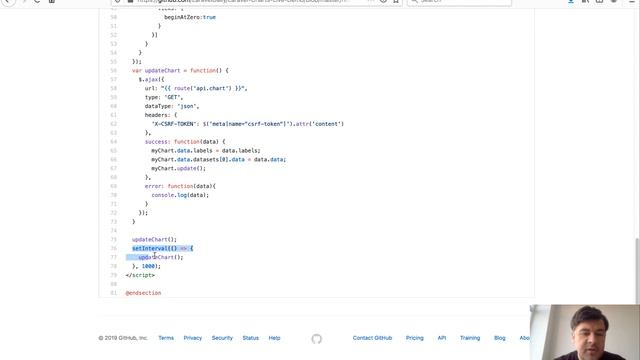The width and height of the screenshot is (640, 360).
Task: Open the Security footer link
Action: pos(222,338)
